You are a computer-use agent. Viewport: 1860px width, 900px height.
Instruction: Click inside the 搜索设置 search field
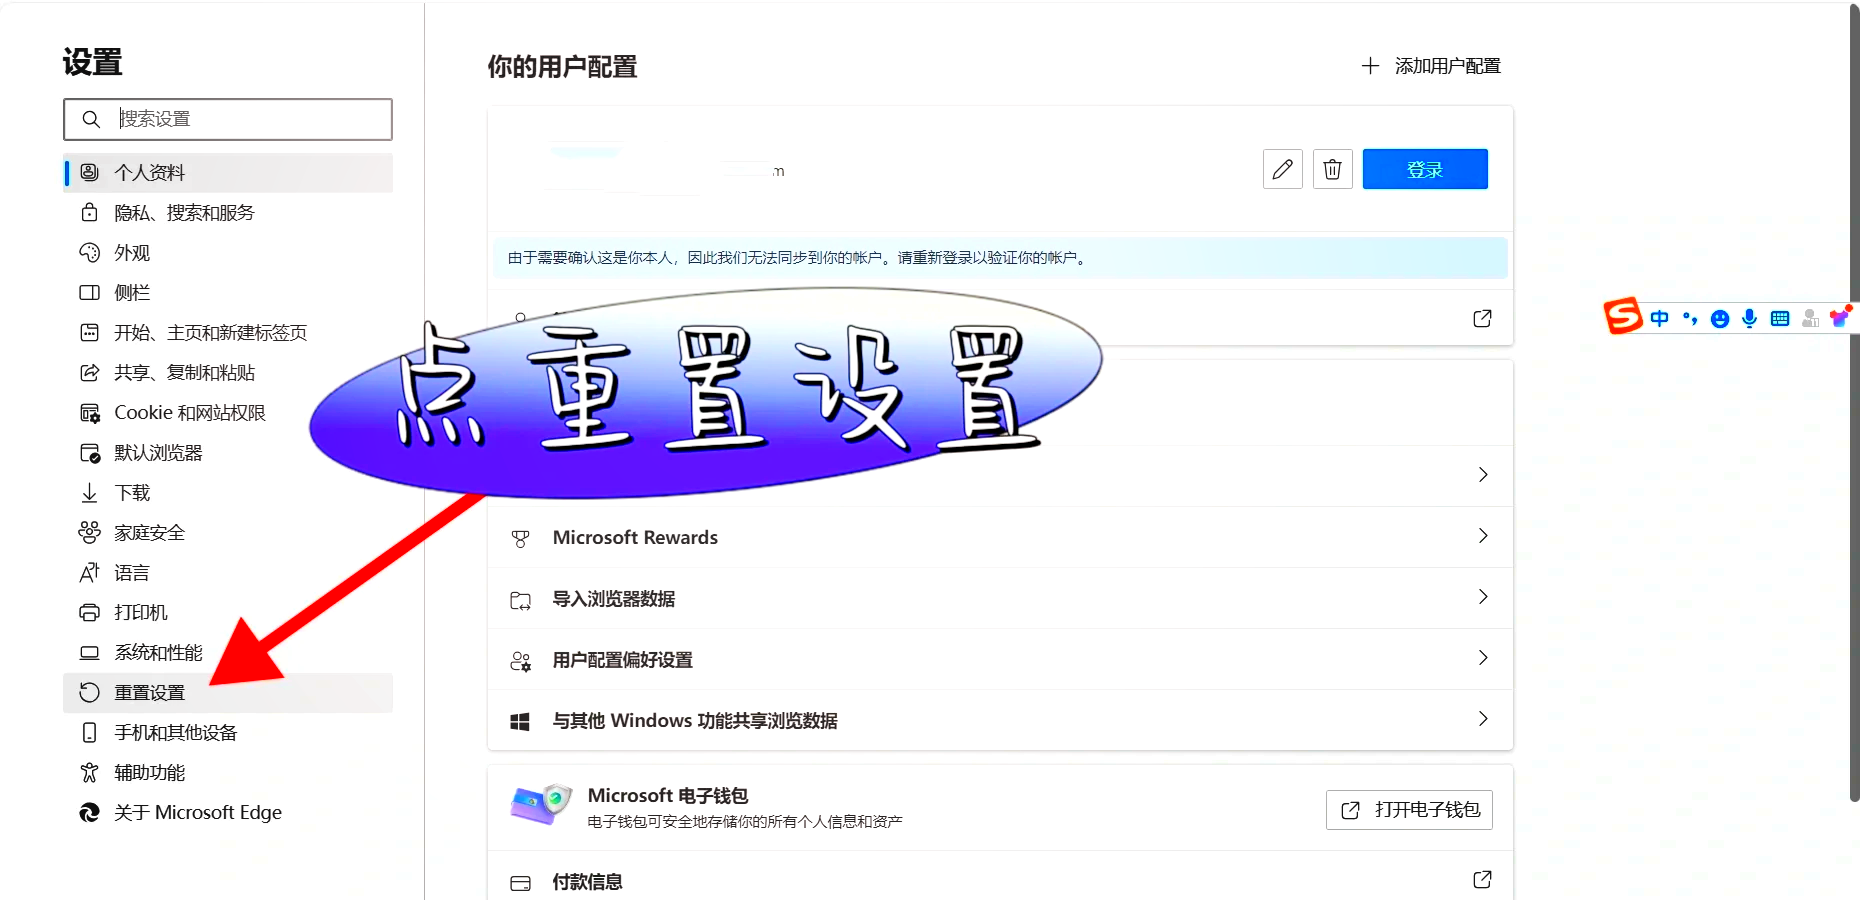(x=228, y=119)
